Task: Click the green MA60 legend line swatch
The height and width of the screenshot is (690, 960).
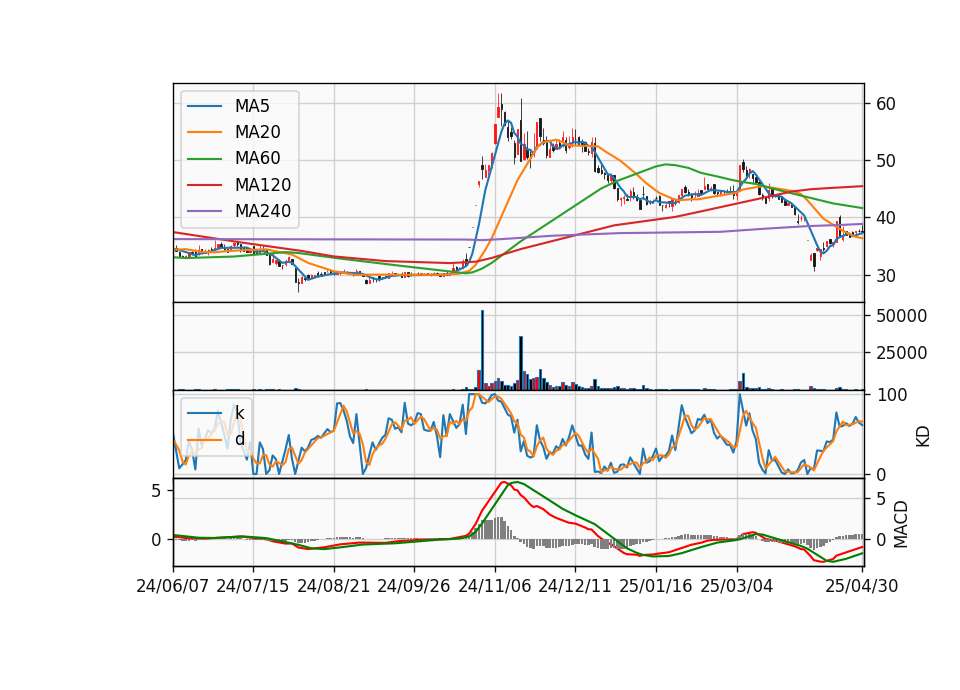Action: [204, 159]
